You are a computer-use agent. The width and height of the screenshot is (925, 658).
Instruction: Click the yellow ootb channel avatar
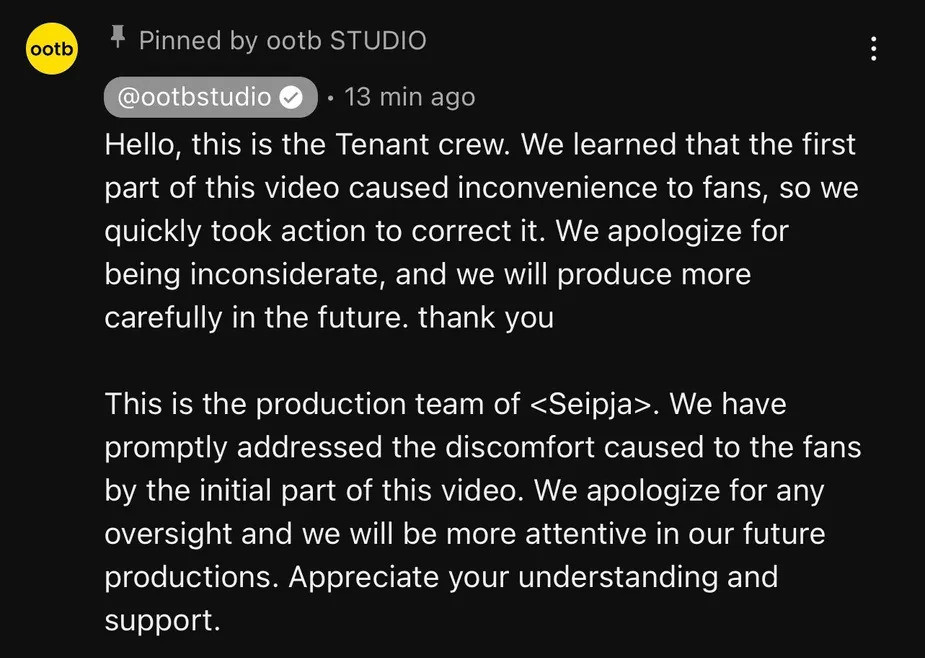51,48
